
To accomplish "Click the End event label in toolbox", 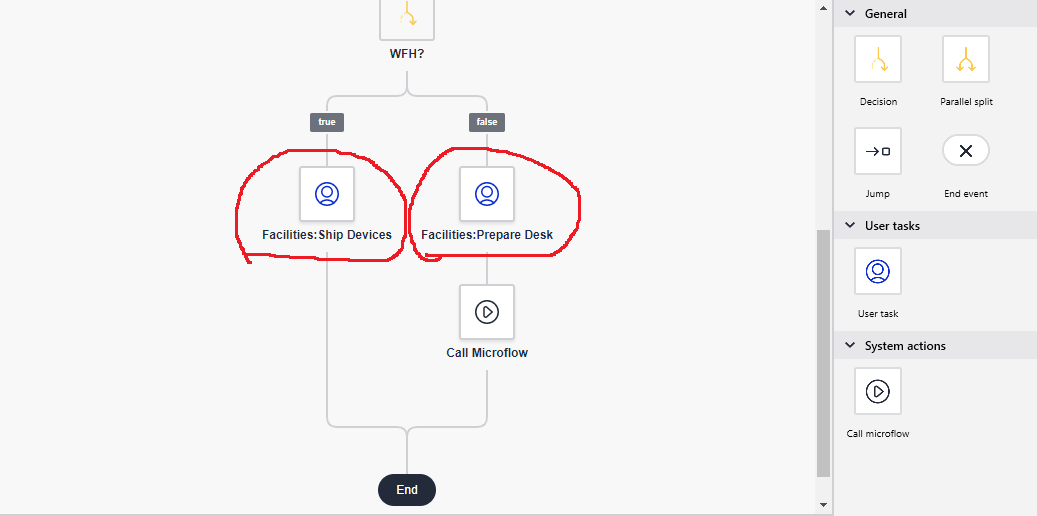I will [966, 194].
